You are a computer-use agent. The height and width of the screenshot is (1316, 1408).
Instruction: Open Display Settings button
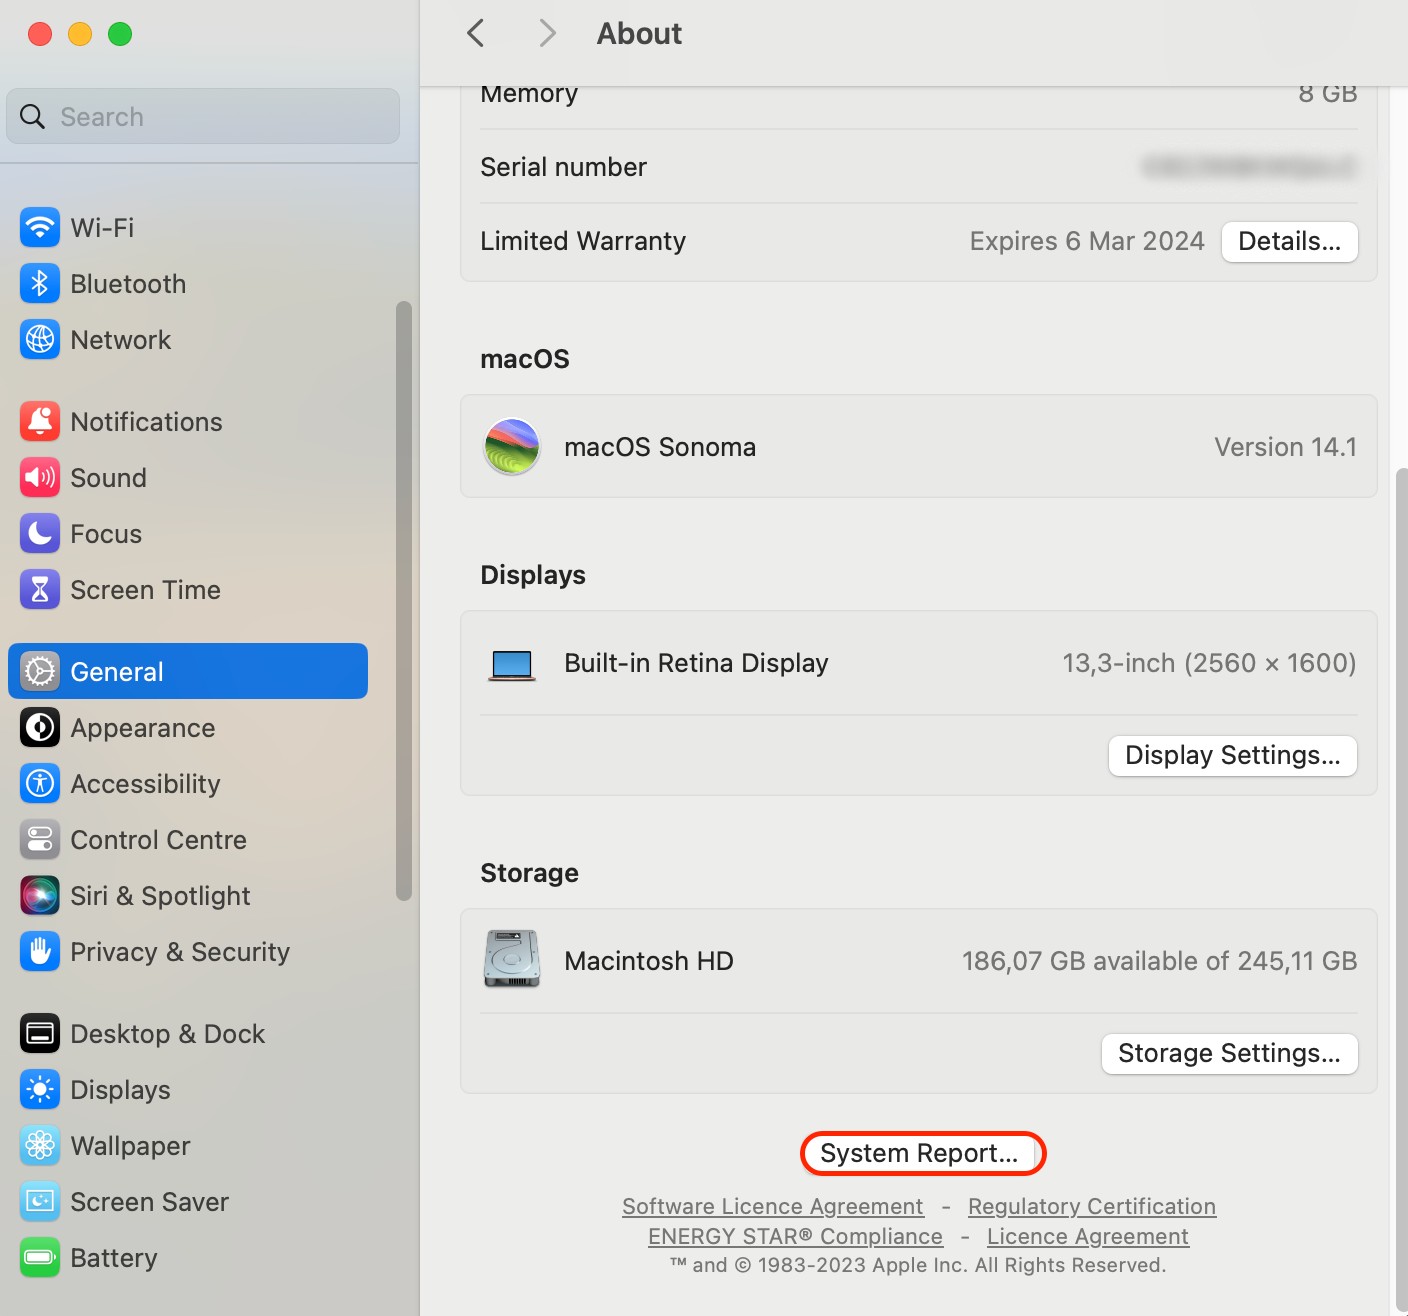[x=1232, y=756]
